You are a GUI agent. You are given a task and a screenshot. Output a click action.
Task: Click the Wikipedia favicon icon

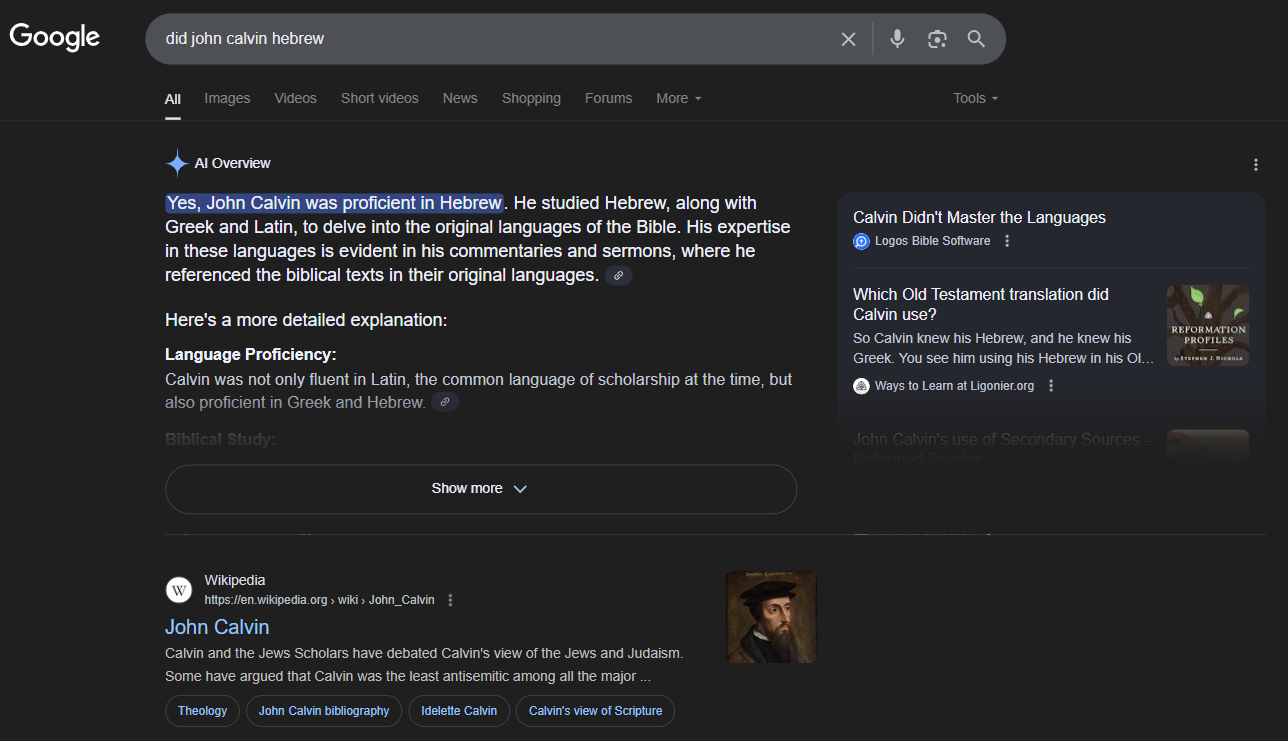click(178, 590)
